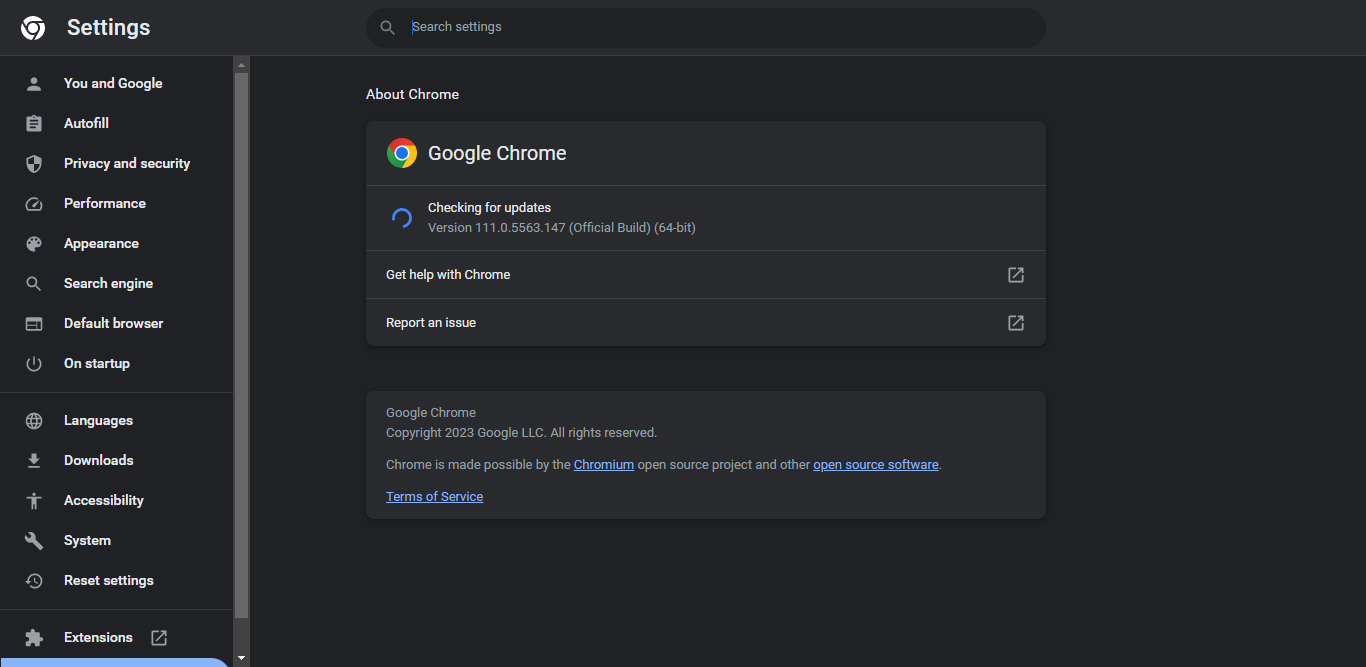Open Search engine via its magnifier icon
The image size is (1366, 667).
pos(34,283)
